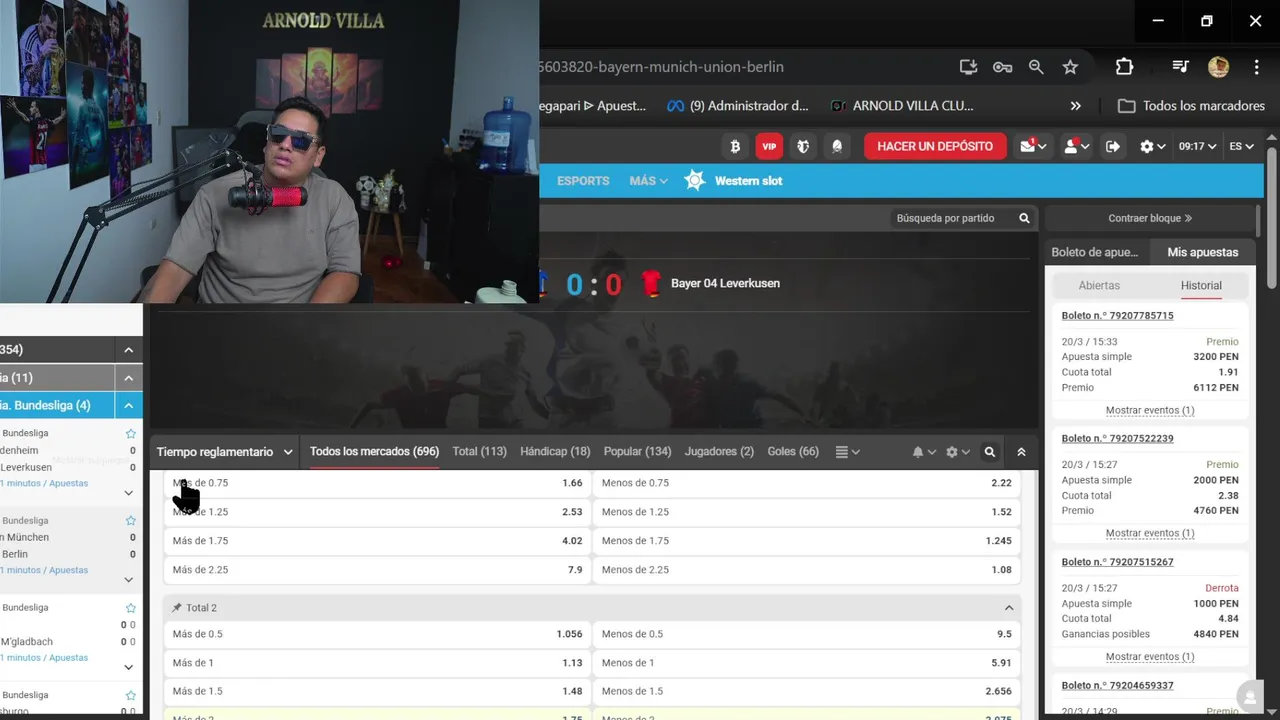Open the browser extensions puzzle icon
1280x720 pixels.
[x=1124, y=67]
